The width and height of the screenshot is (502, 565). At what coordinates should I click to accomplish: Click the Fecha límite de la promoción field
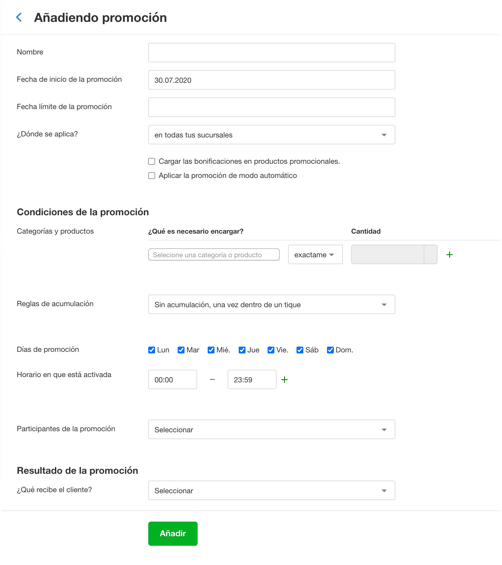pyautogui.click(x=272, y=107)
